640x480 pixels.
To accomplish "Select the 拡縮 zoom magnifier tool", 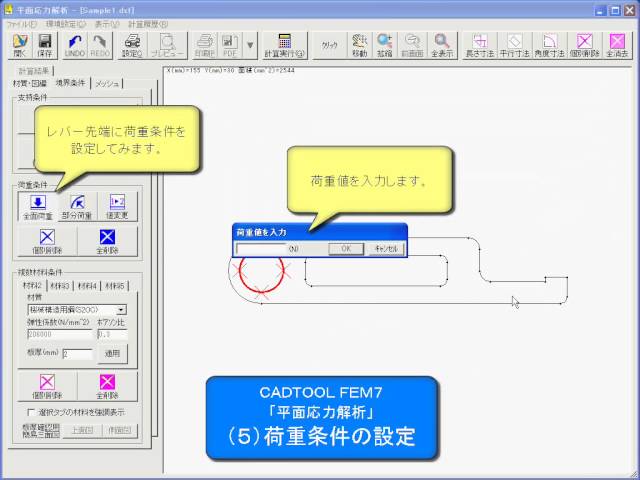I will tap(384, 46).
